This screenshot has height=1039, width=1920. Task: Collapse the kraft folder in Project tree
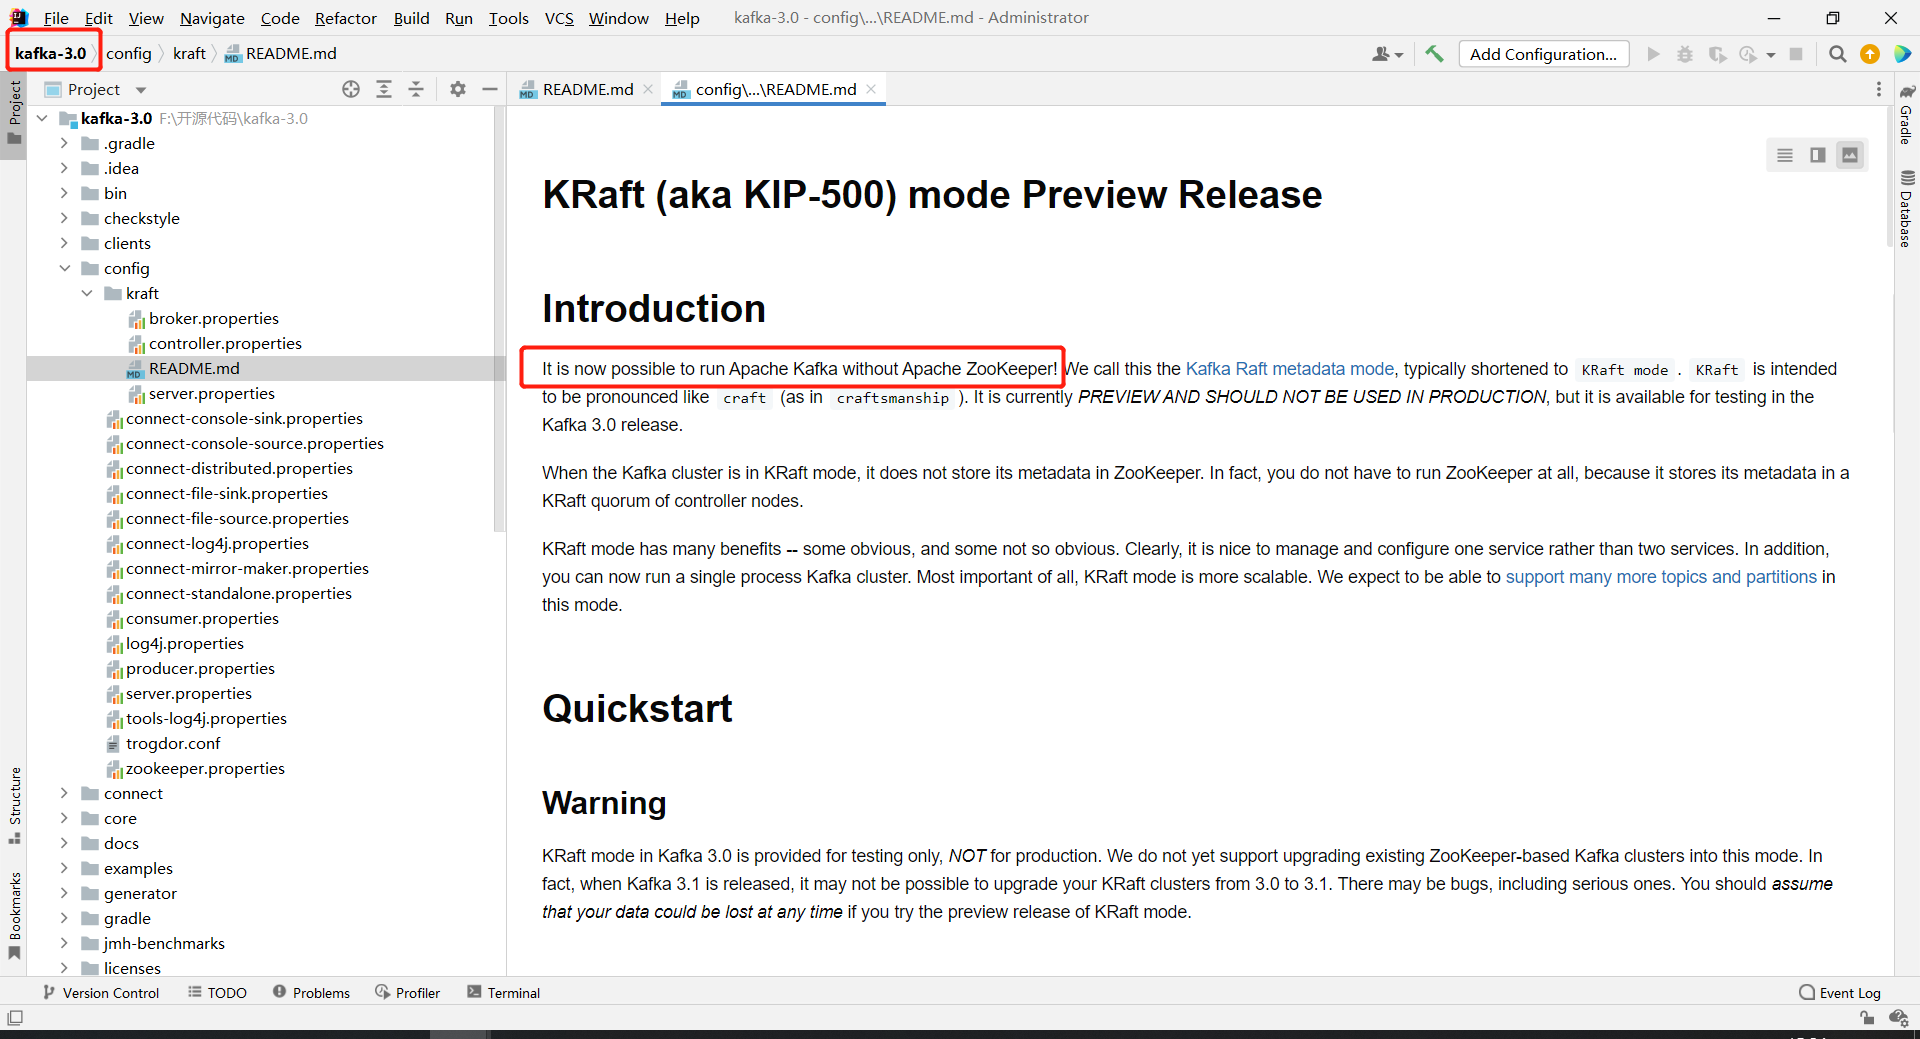pos(88,293)
